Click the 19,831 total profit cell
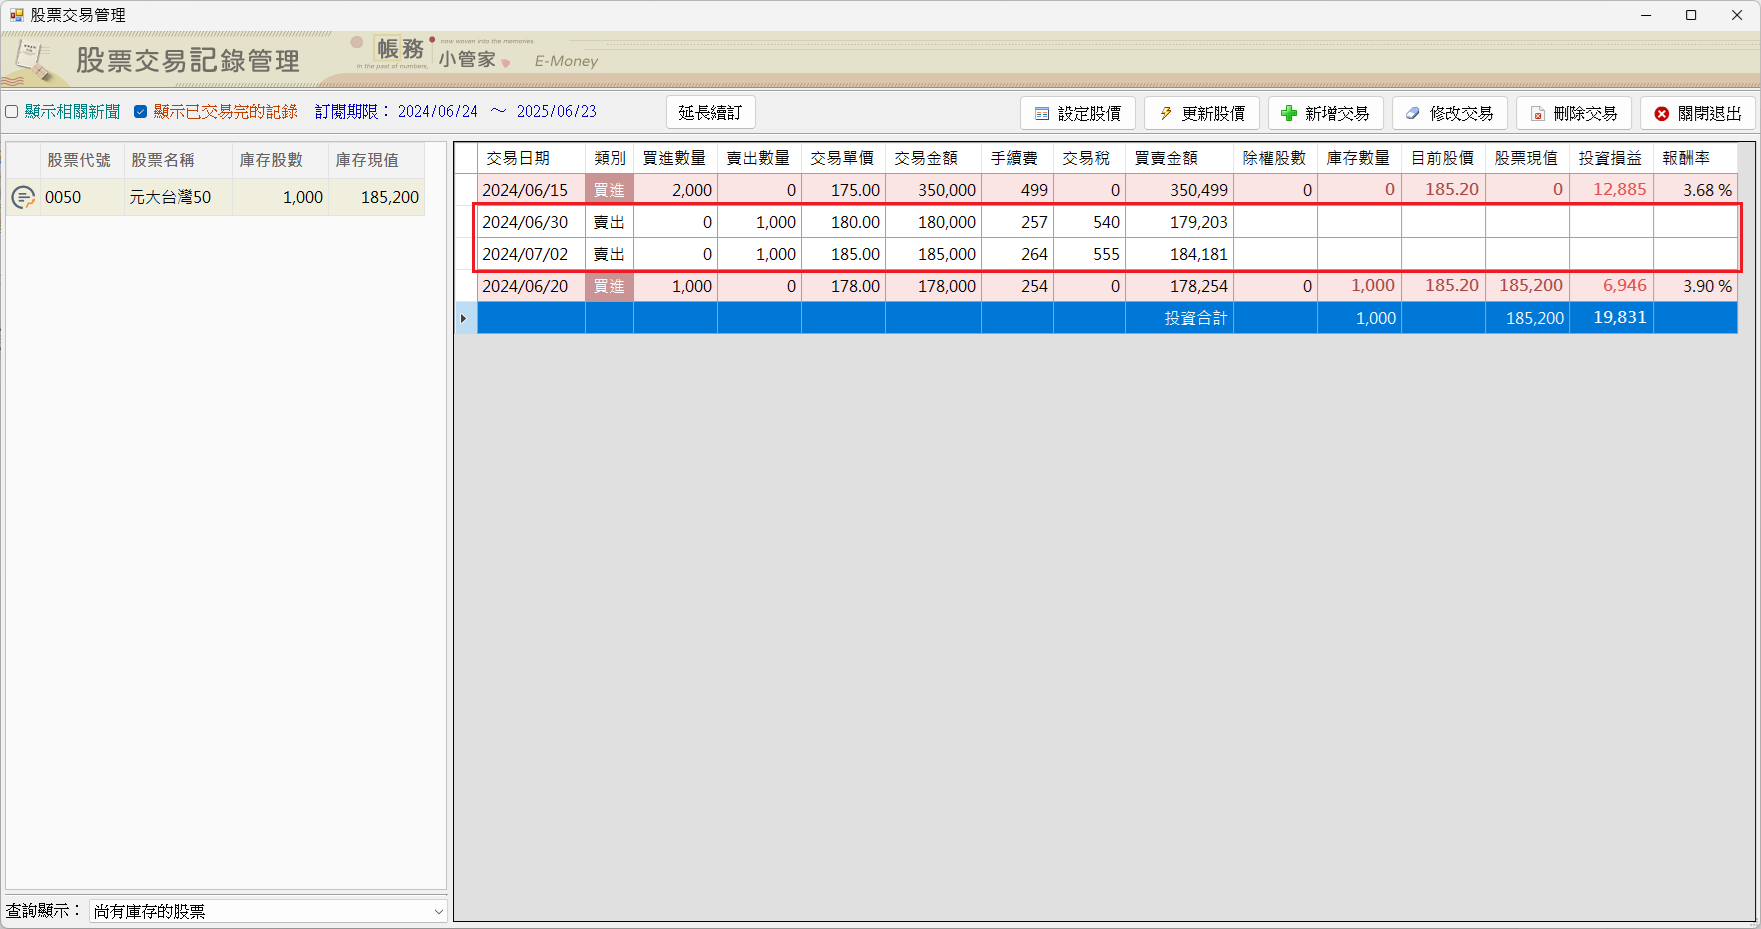 1611,318
